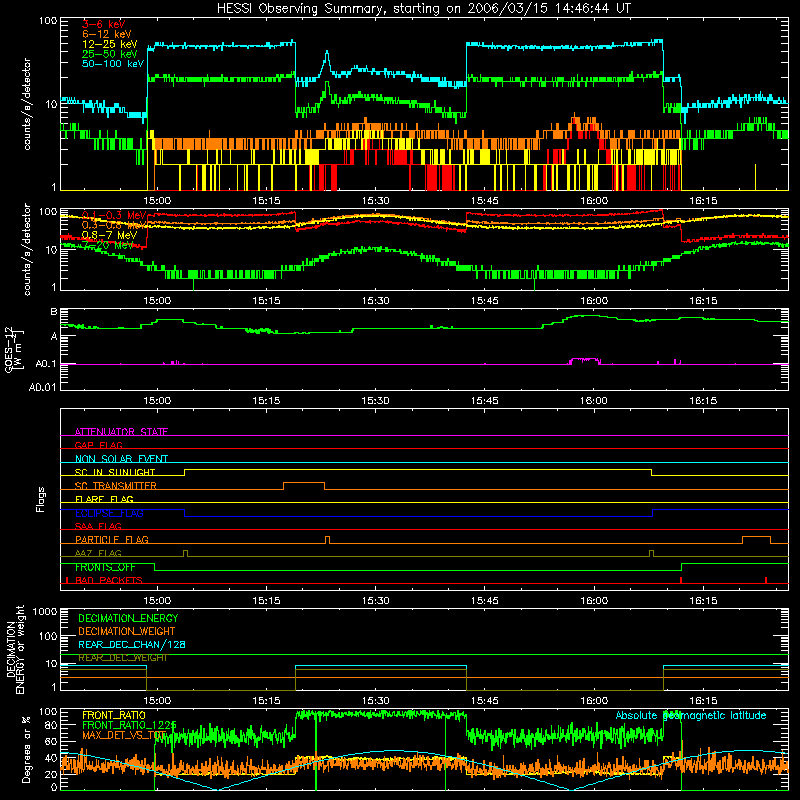Select the 50-100 keV legend label
This screenshot has height=800, width=800.
click(113, 64)
